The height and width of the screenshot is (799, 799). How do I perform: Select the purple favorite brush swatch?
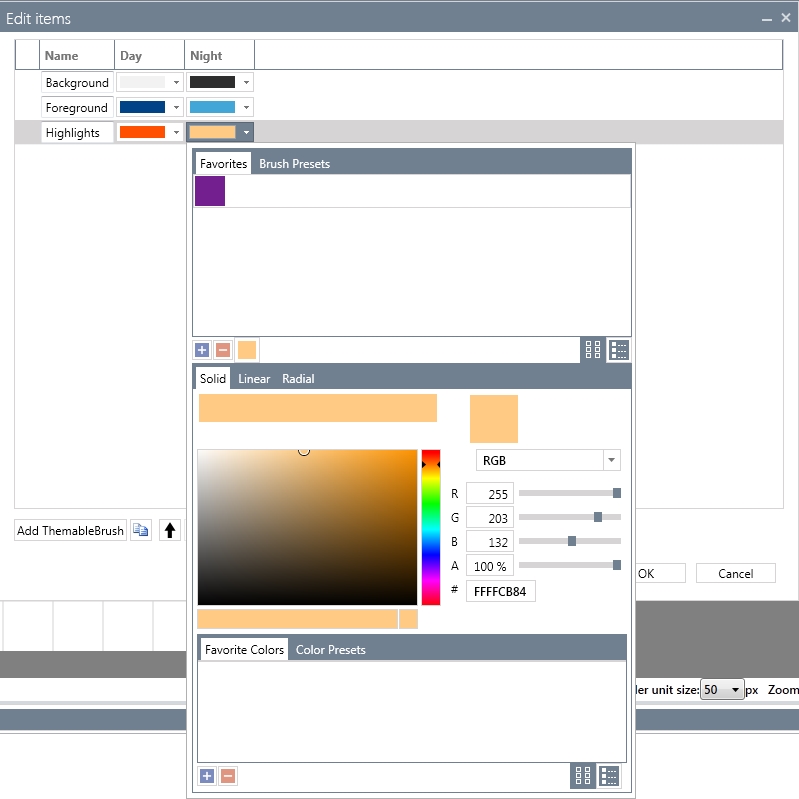[x=210, y=191]
